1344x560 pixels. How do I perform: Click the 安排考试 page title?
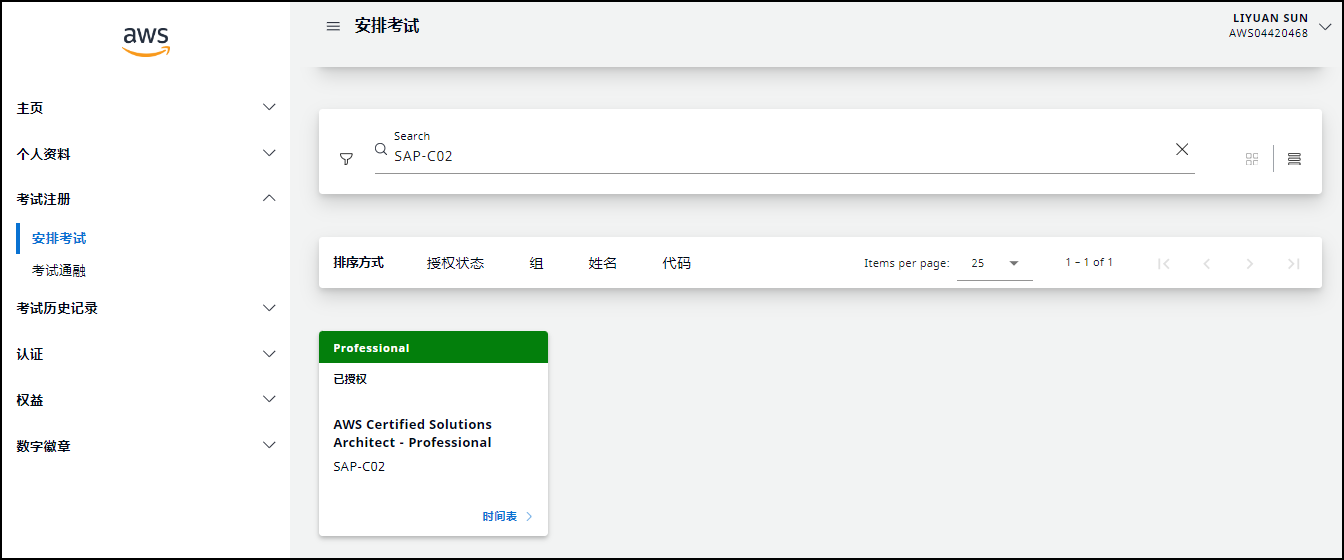(387, 26)
